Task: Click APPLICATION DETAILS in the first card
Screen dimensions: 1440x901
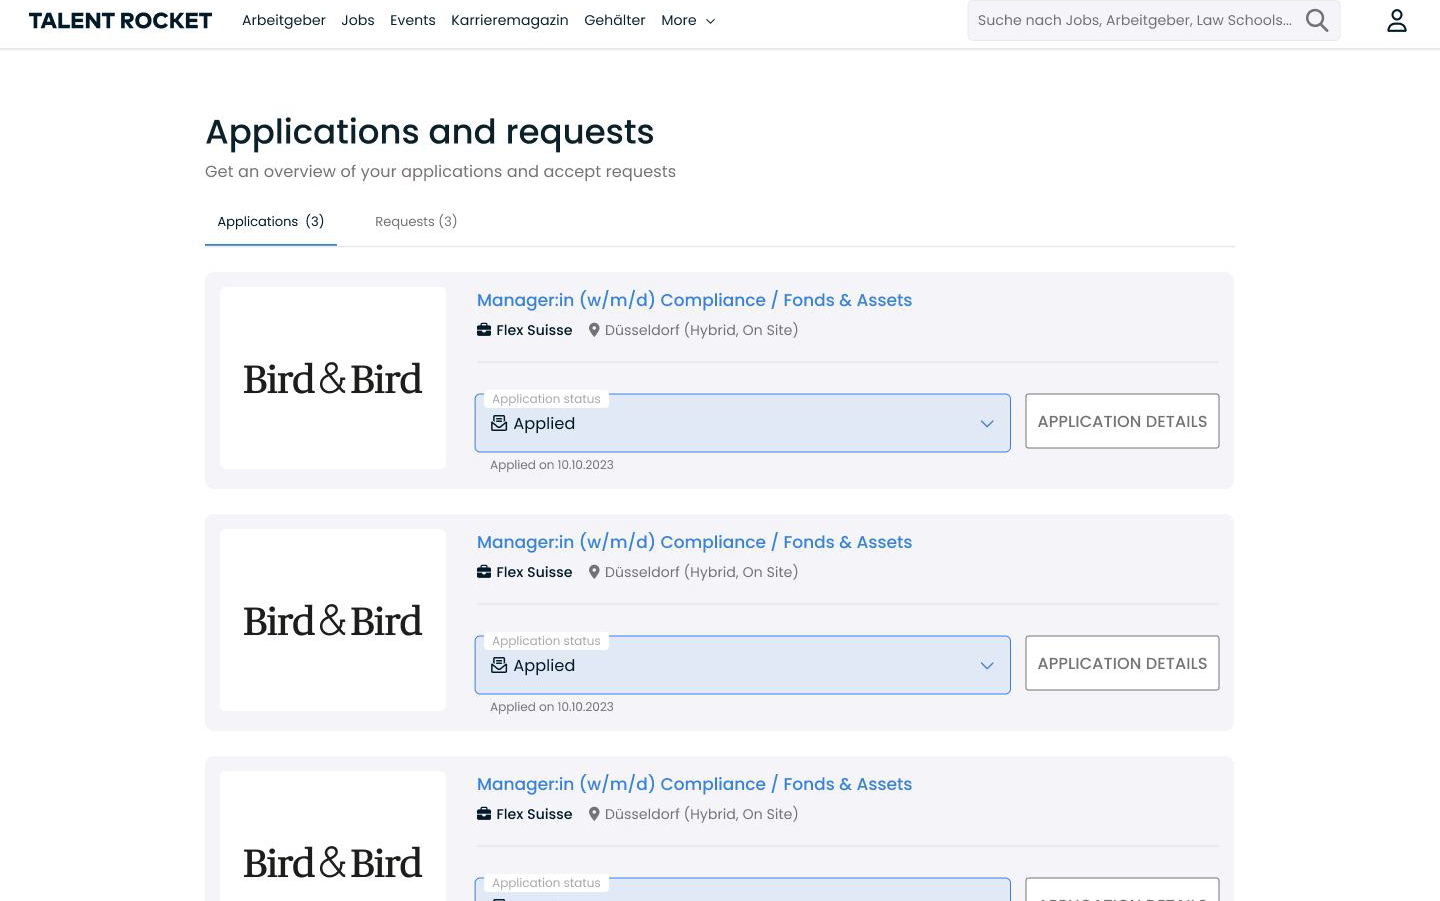Action: [x=1122, y=421]
